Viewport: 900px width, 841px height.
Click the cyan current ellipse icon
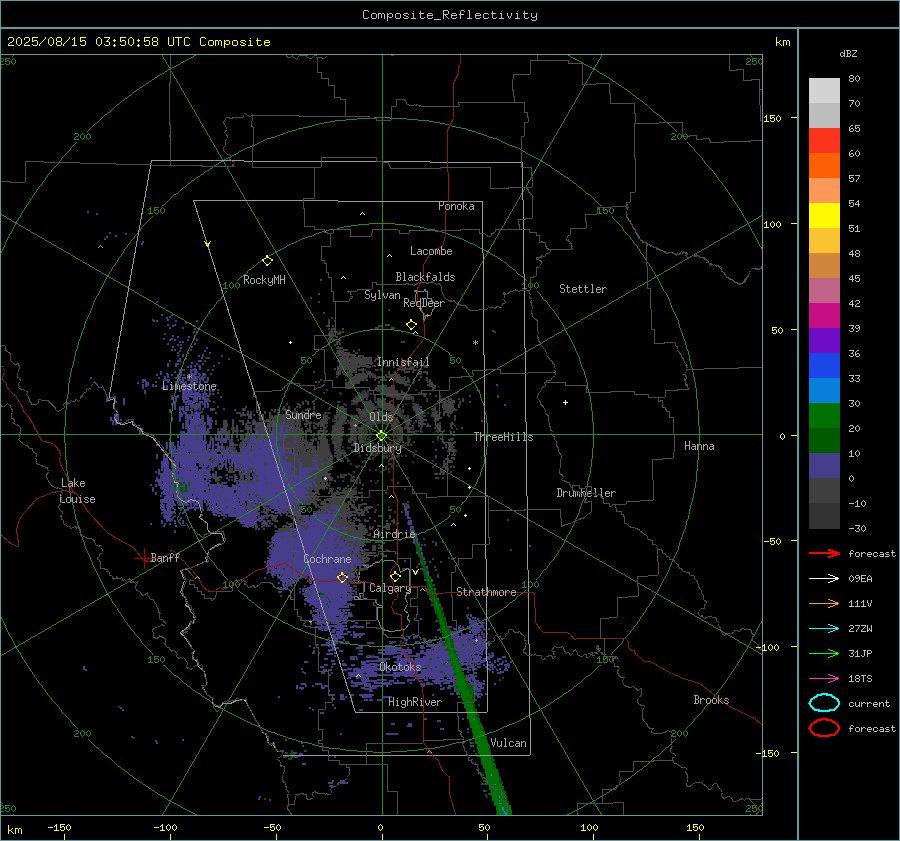point(824,703)
